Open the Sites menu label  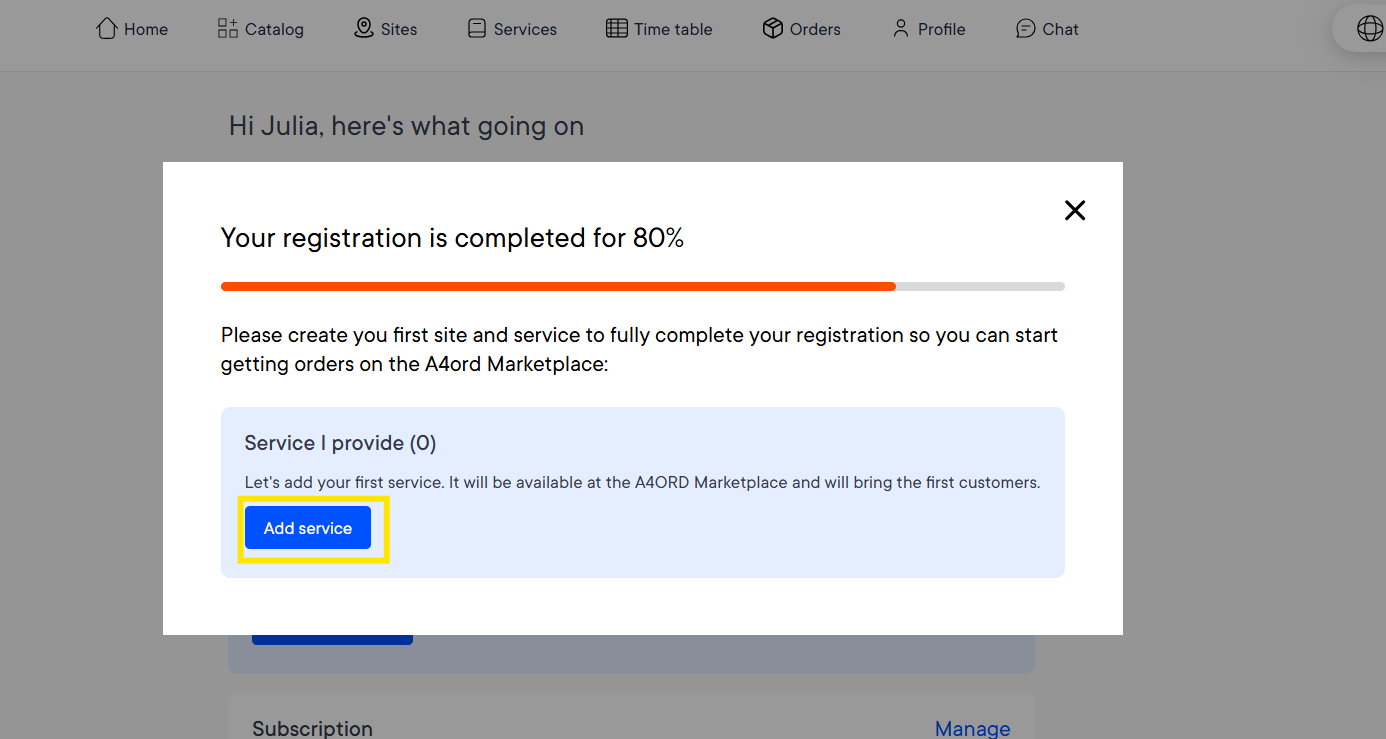tap(399, 29)
